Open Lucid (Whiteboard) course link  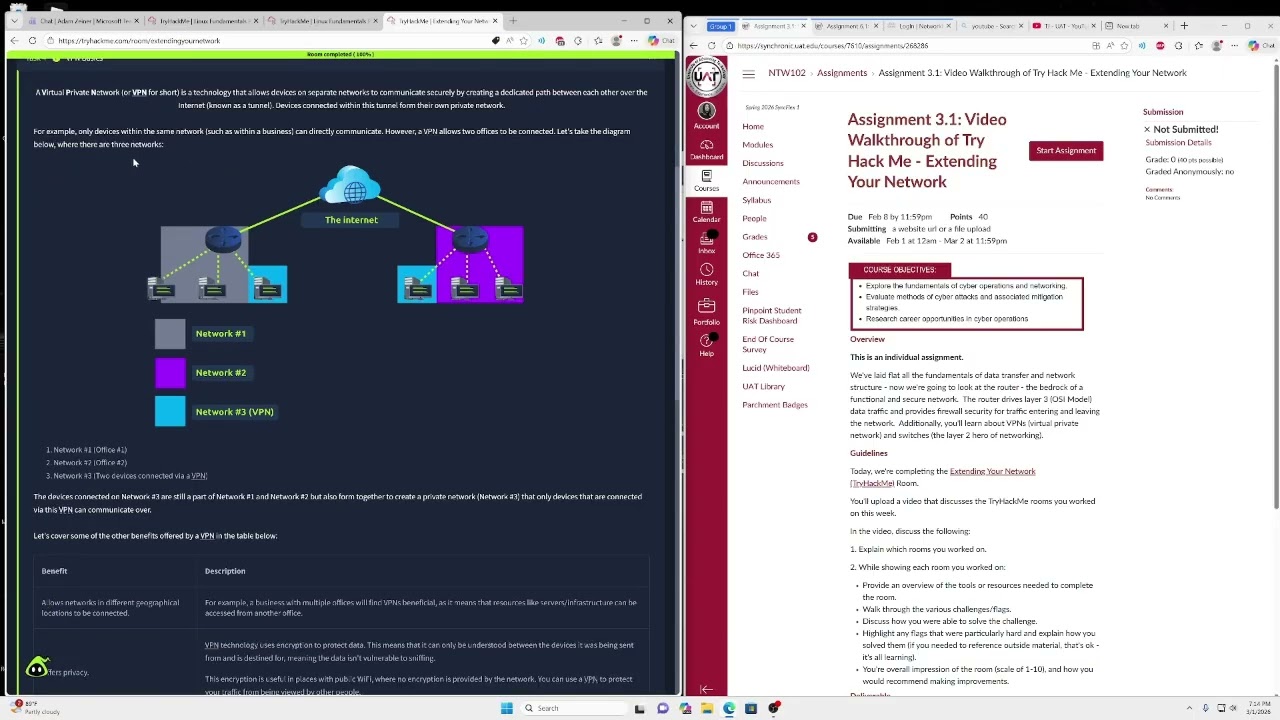tap(776, 368)
